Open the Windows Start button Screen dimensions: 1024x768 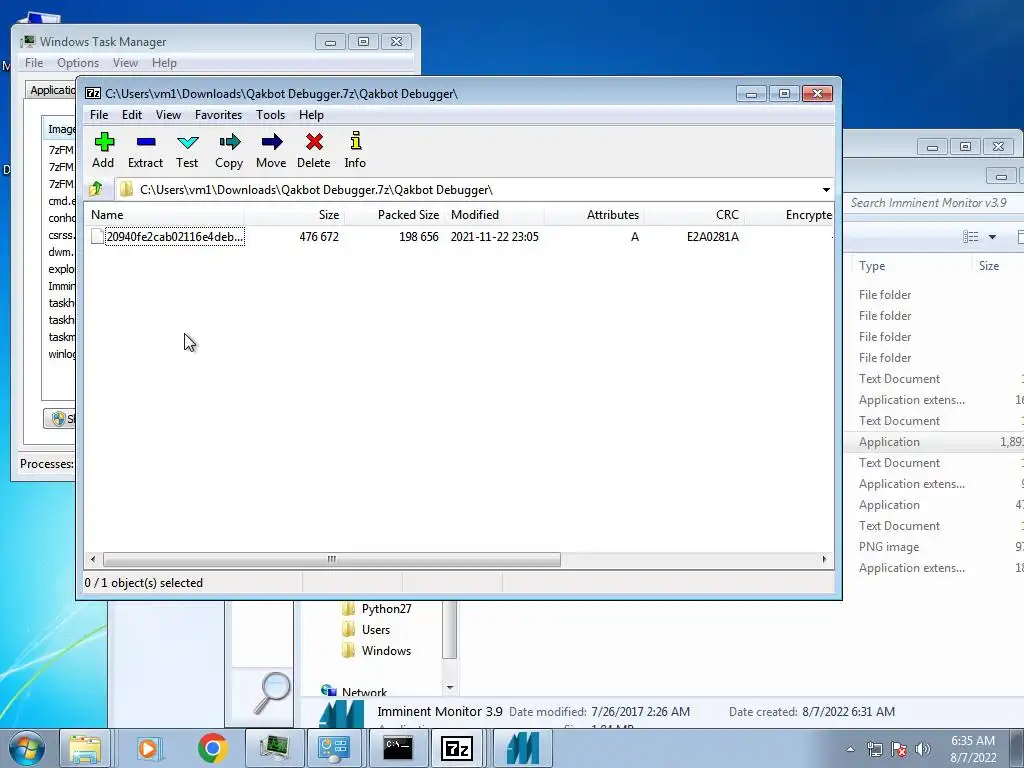pos(27,748)
